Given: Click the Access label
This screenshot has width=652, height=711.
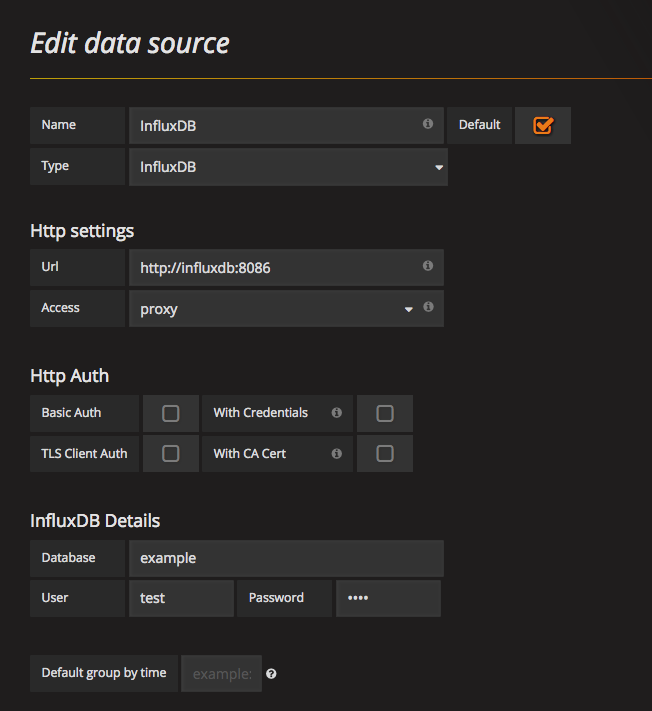Looking at the screenshot, I should (60, 308).
